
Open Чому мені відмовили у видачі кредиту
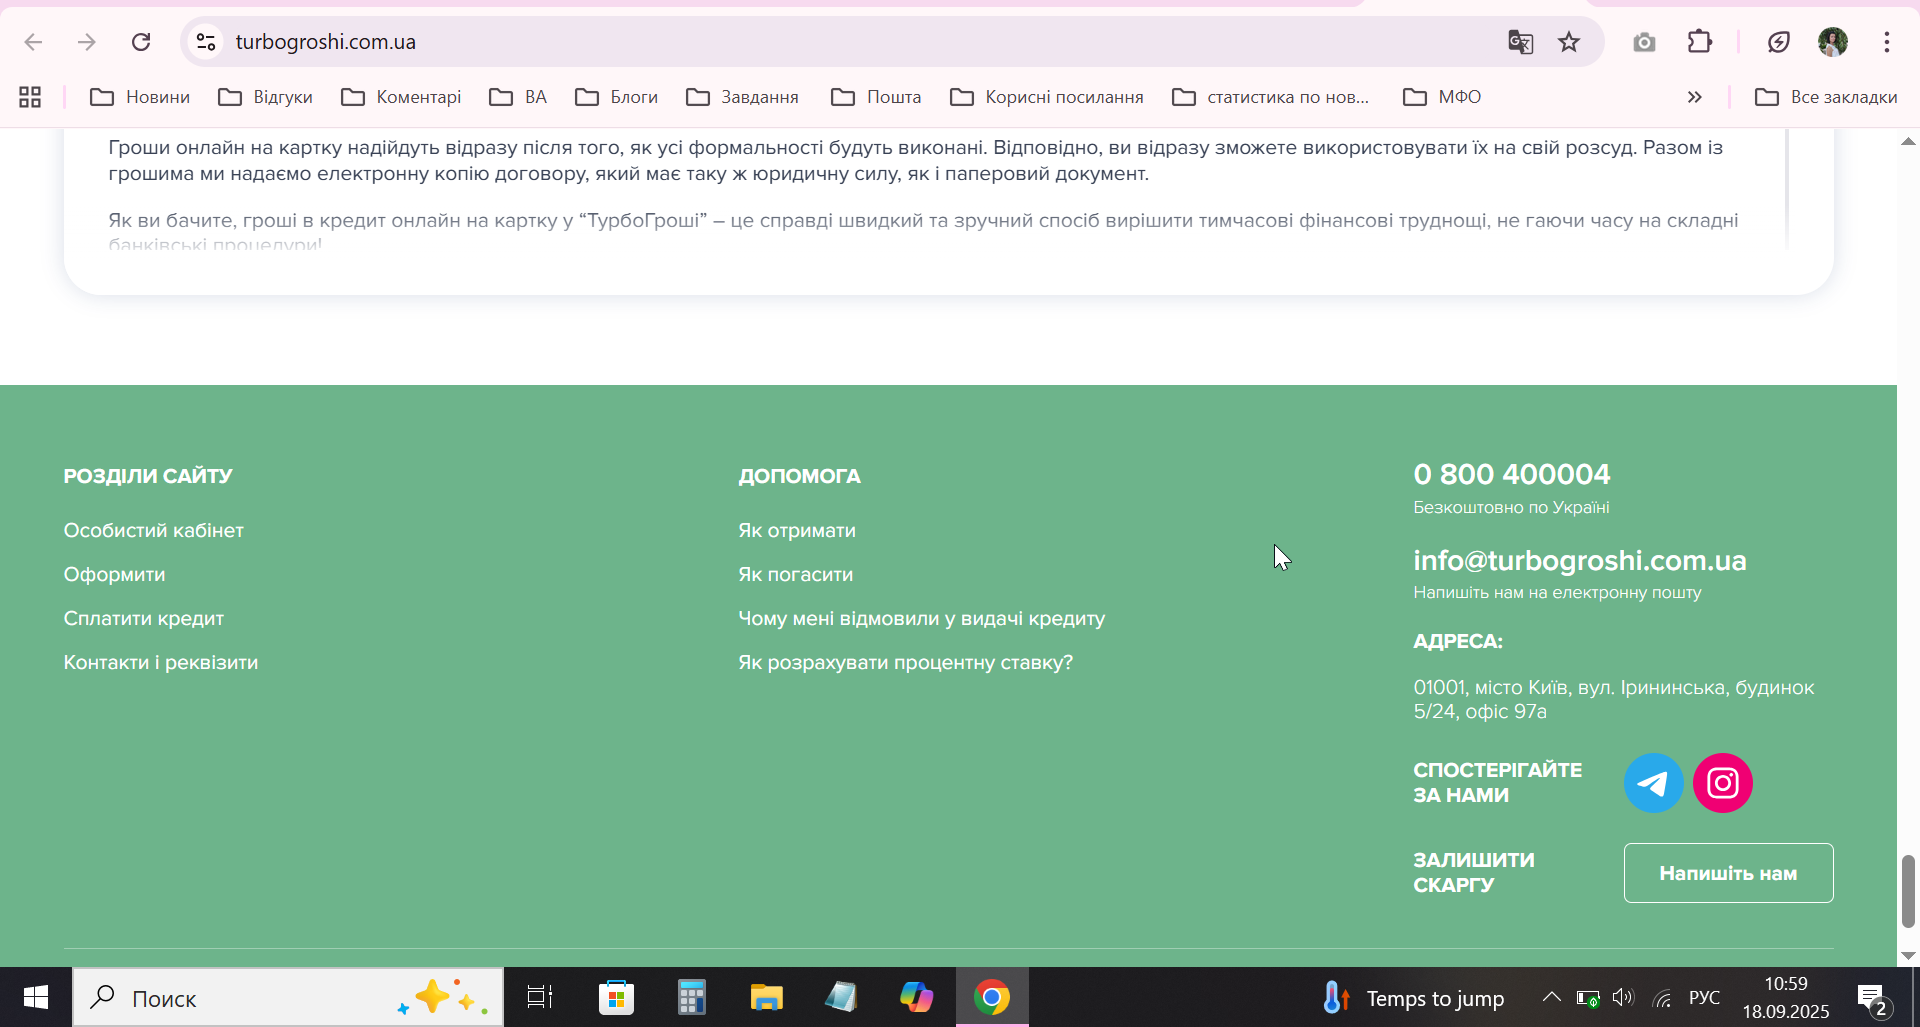point(922,619)
